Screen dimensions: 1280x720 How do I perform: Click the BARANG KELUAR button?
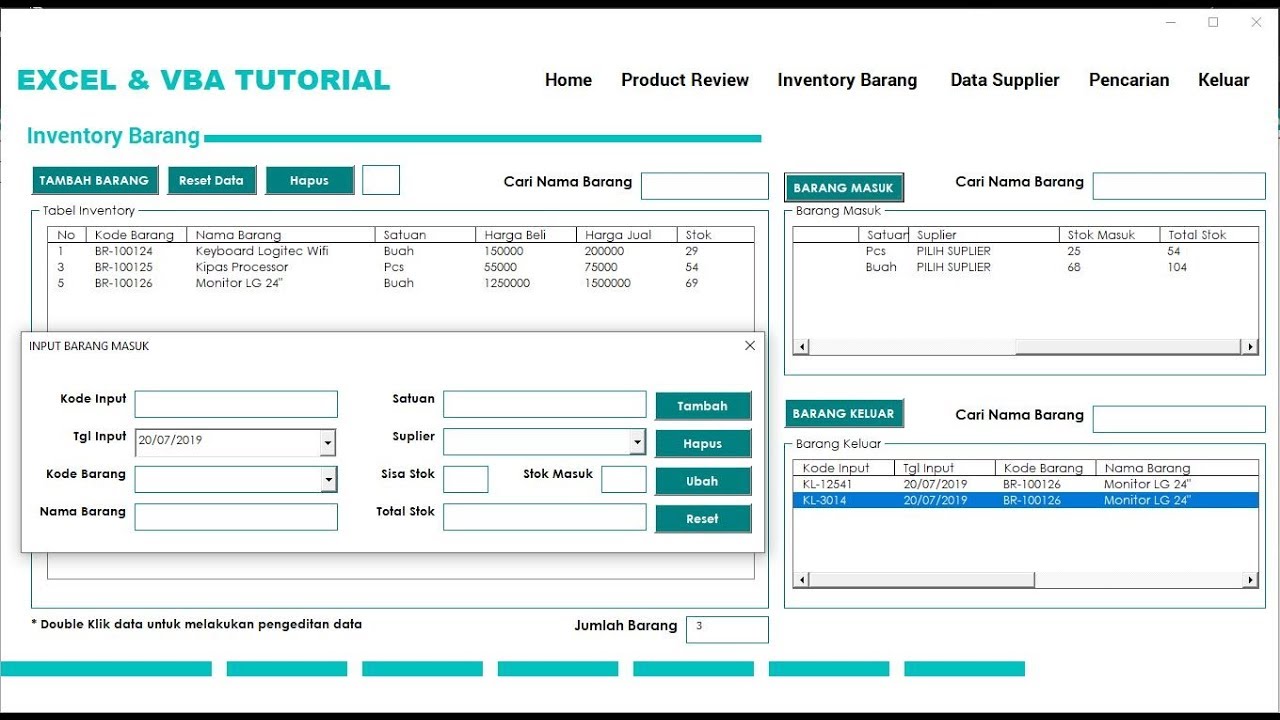844,414
